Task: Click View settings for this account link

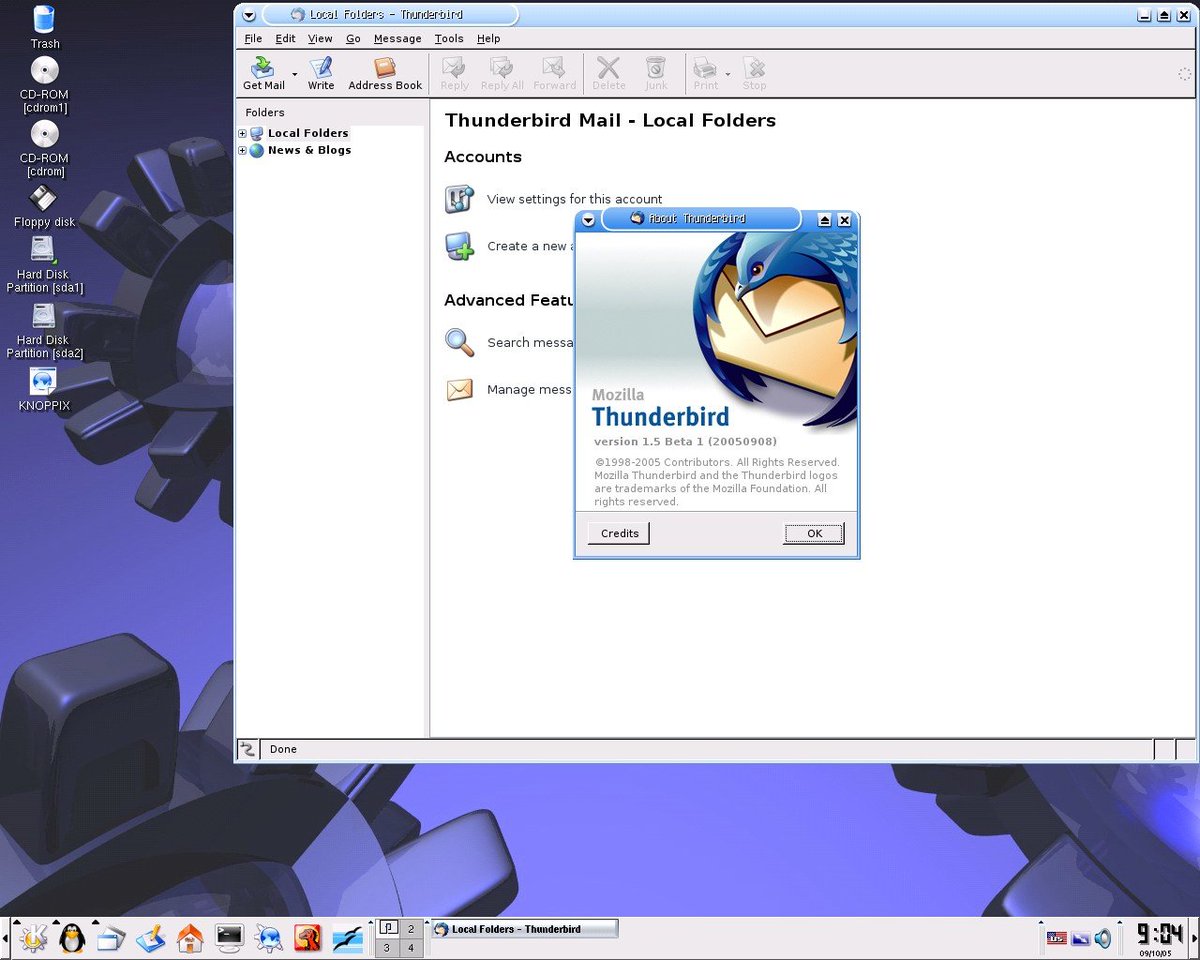Action: tap(574, 199)
